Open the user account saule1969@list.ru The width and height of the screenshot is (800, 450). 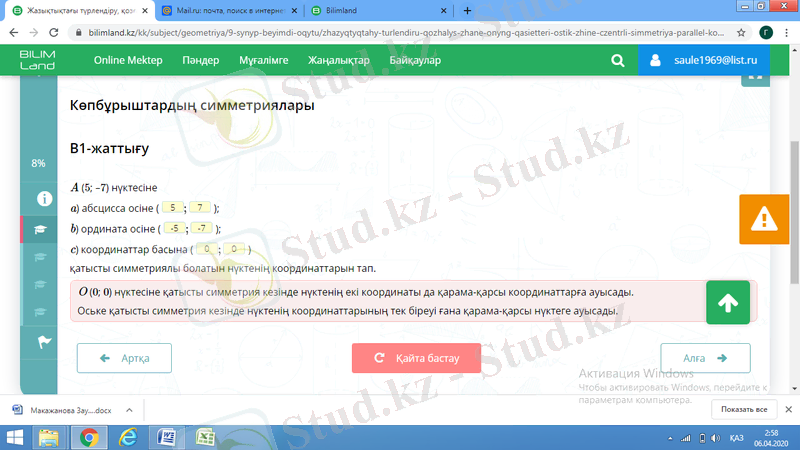pyautogui.click(x=704, y=60)
